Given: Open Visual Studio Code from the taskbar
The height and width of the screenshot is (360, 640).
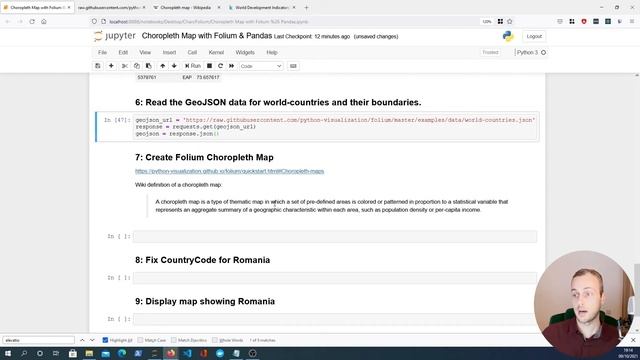Looking at the screenshot, I should point(187,353).
